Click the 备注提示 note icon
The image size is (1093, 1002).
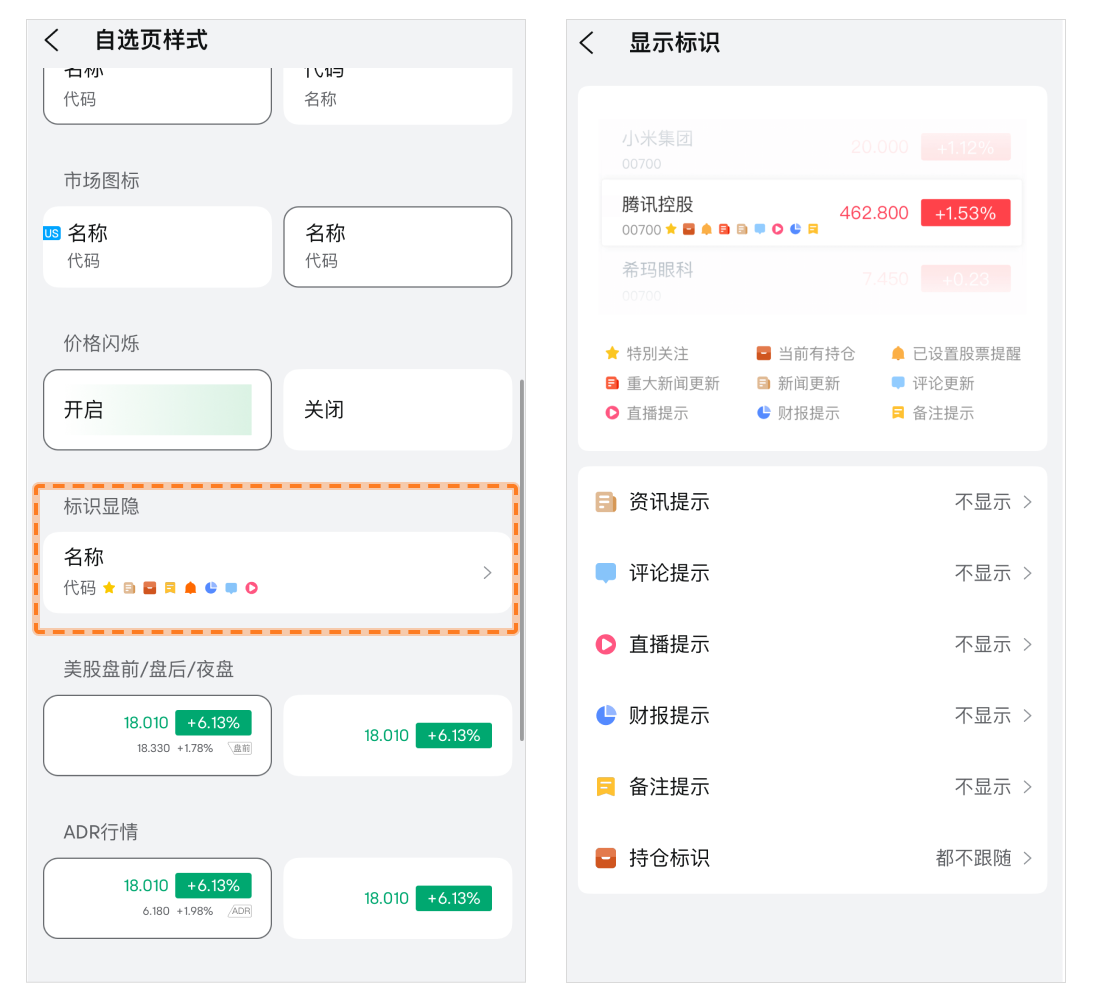[606, 787]
